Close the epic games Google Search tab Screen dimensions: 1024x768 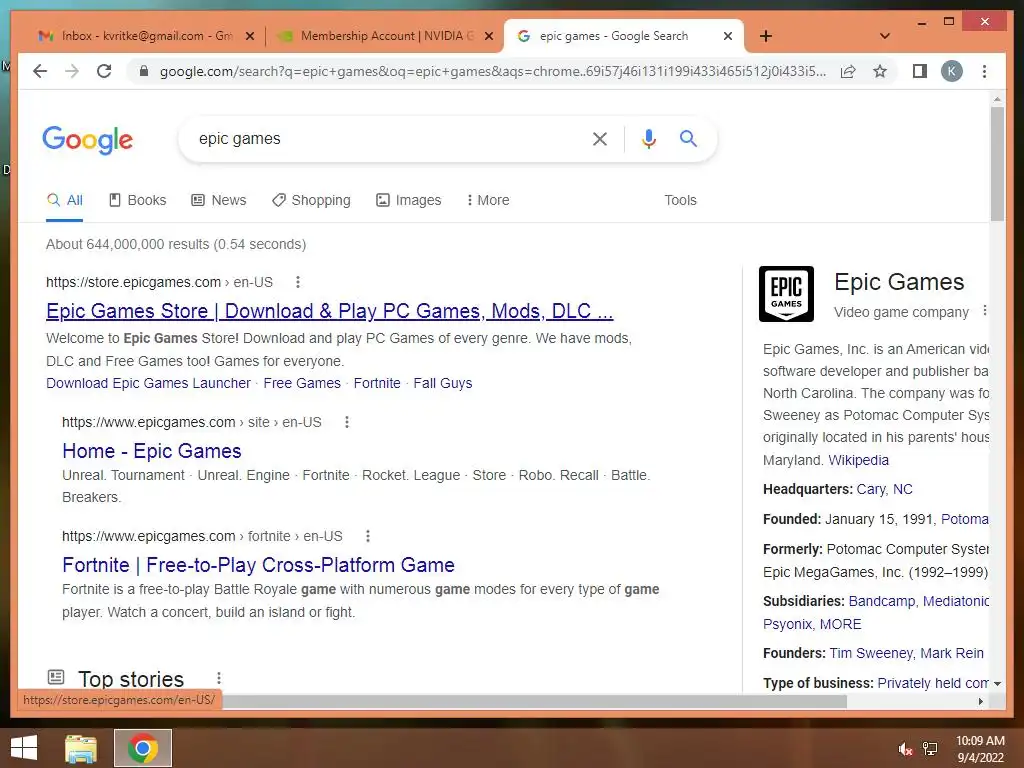728,37
